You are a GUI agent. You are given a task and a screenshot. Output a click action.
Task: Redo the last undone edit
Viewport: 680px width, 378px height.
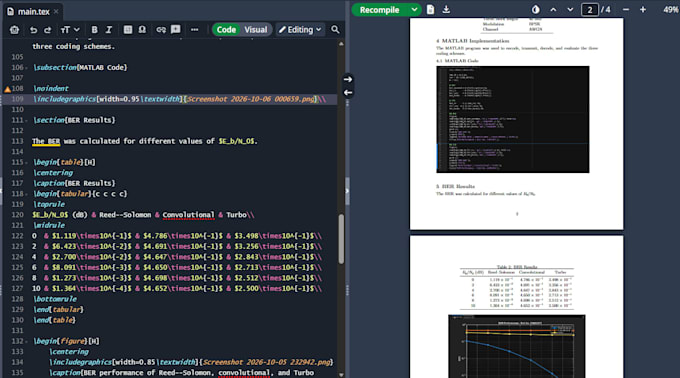coord(48,29)
